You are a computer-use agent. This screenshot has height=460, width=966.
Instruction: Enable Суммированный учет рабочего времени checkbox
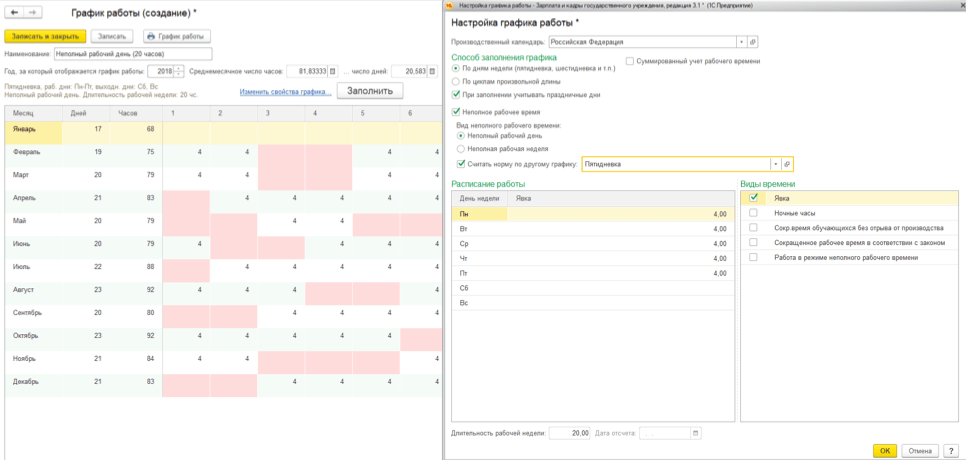coord(629,62)
